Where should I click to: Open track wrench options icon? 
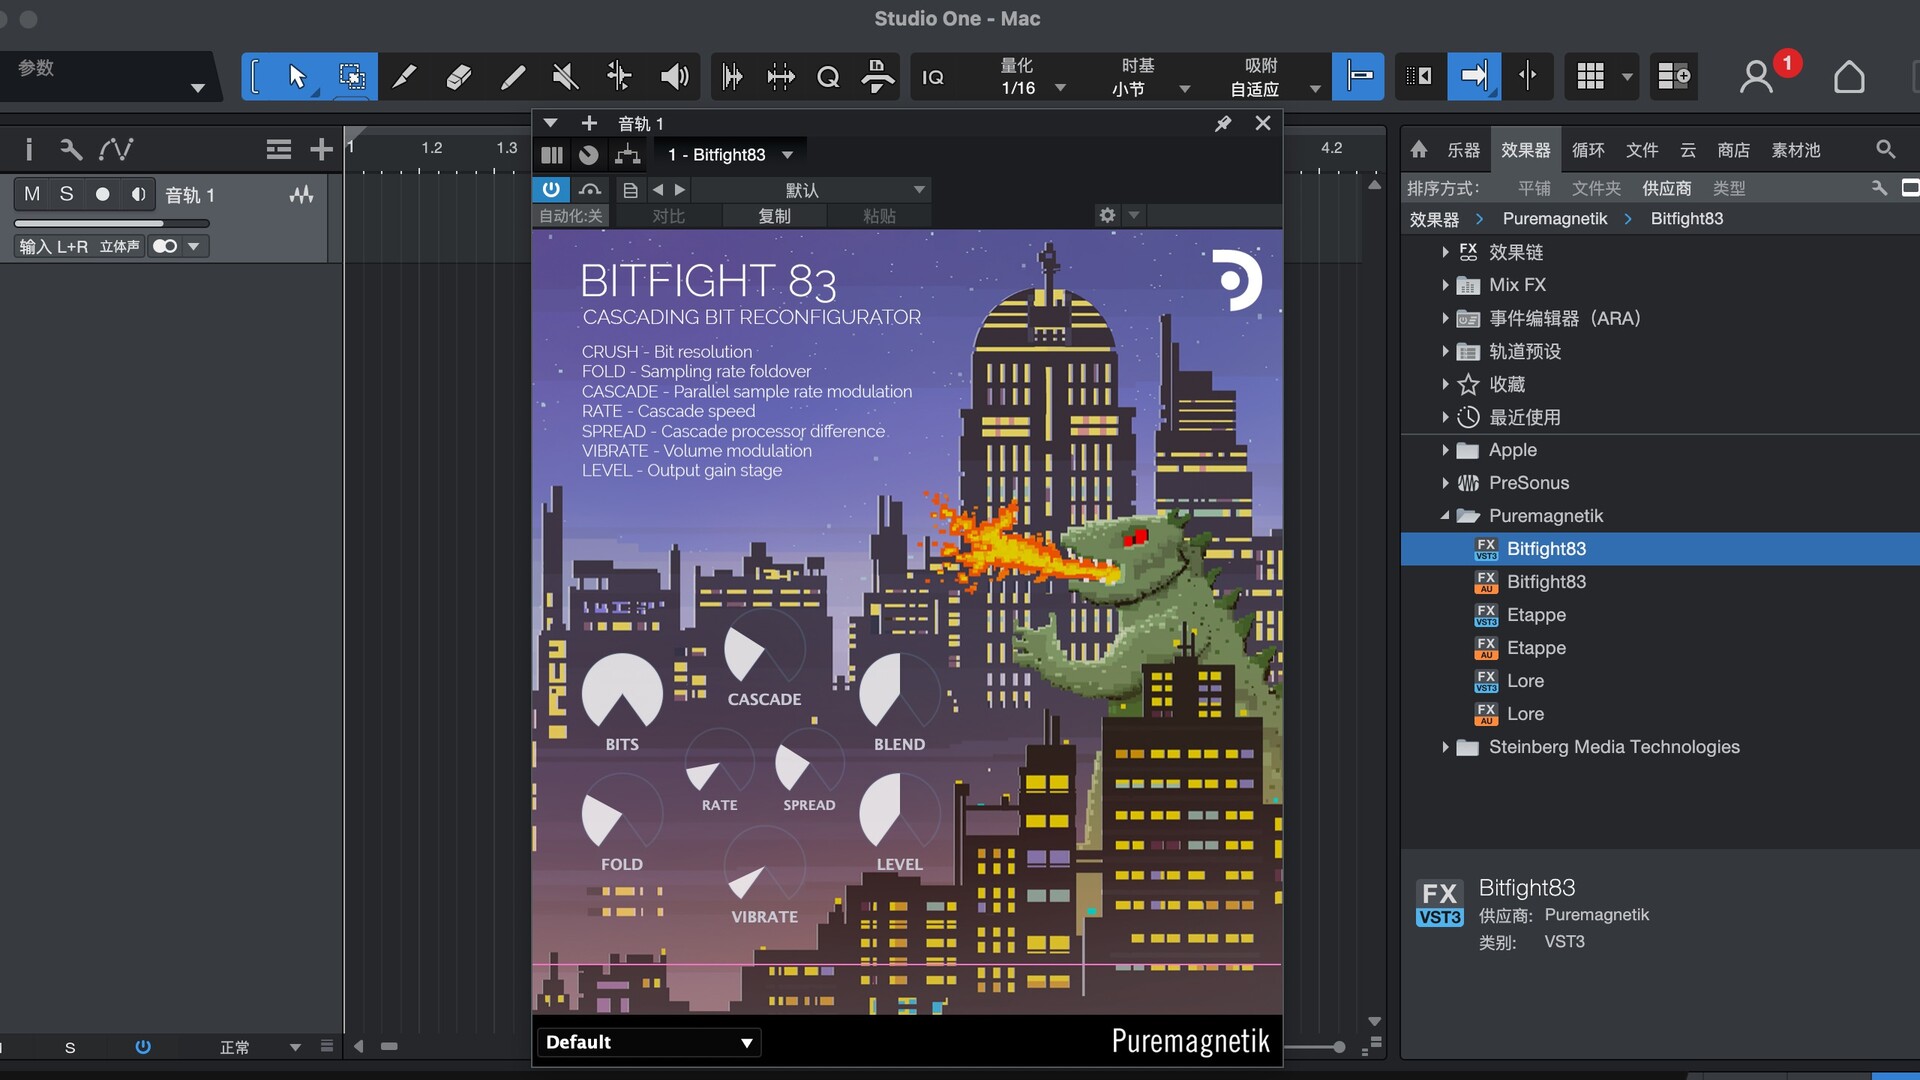point(70,150)
